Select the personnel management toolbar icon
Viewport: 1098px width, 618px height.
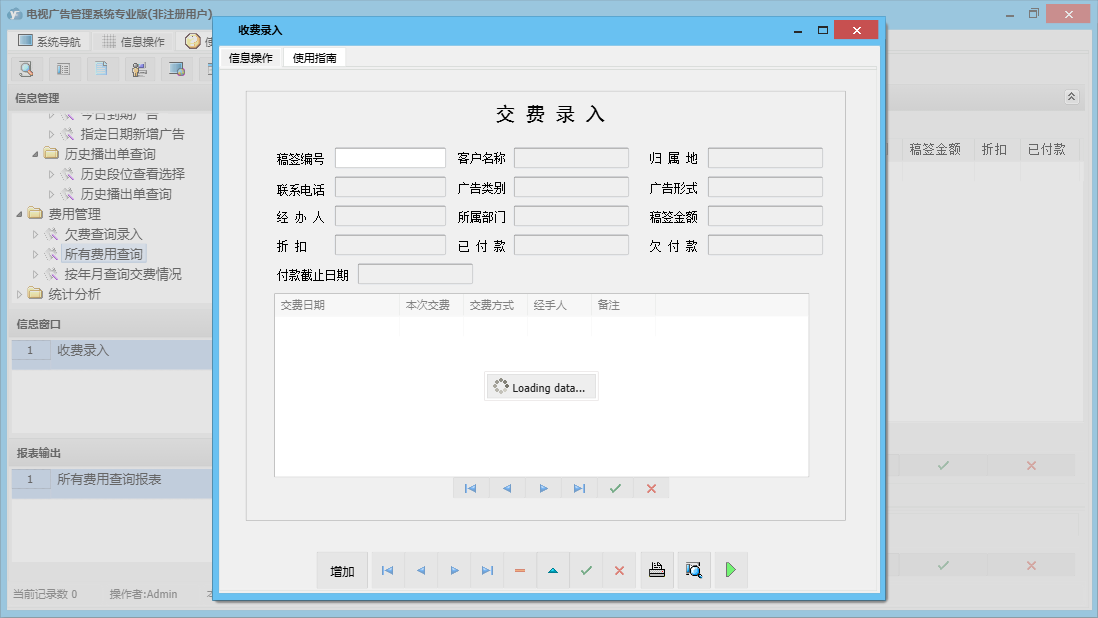pos(139,68)
